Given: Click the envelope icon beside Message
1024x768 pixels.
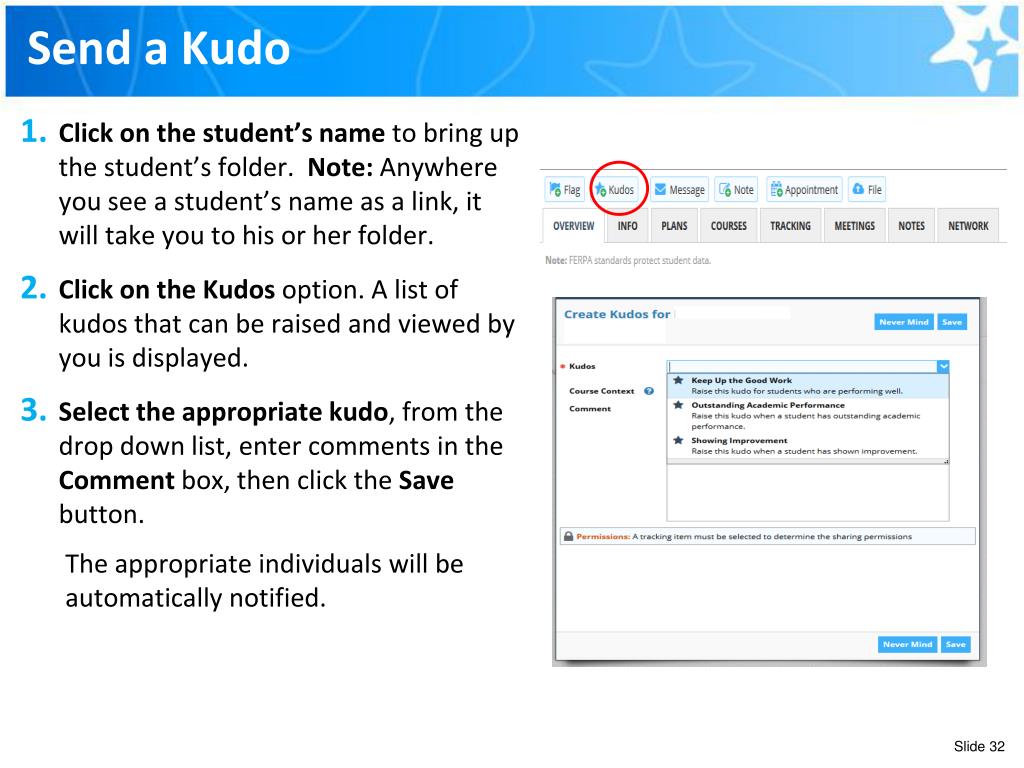Looking at the screenshot, I should tap(660, 189).
